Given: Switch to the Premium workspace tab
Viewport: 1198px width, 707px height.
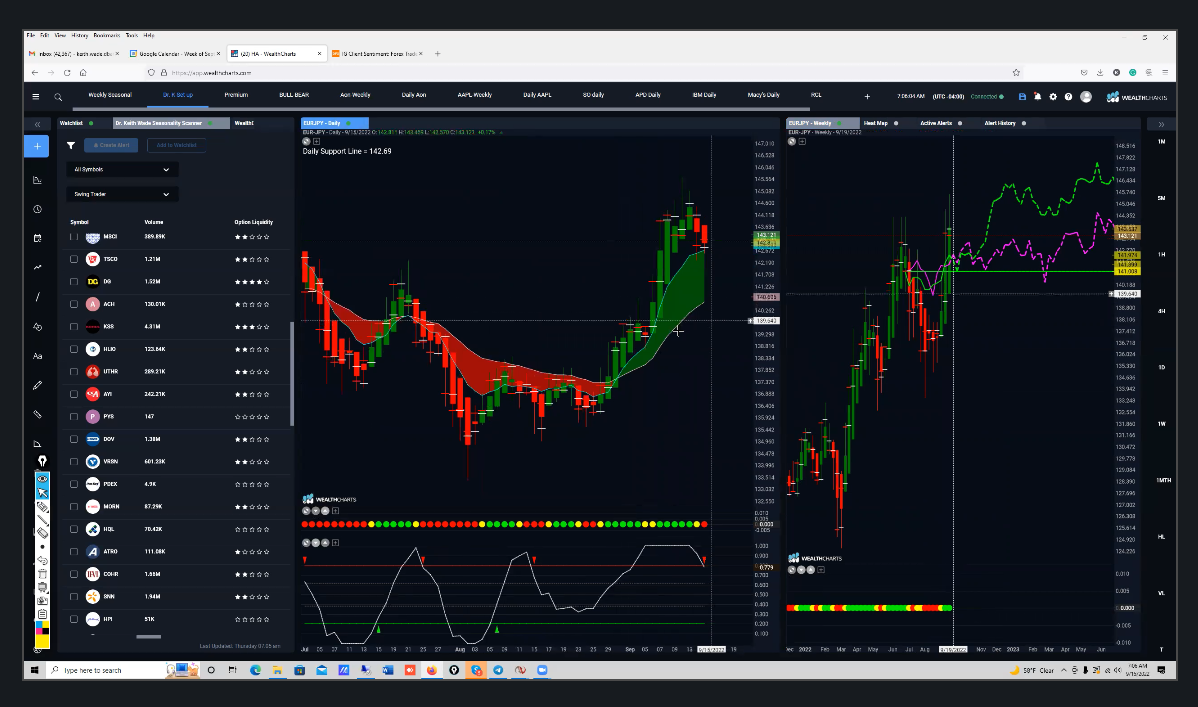Looking at the screenshot, I should (236, 95).
